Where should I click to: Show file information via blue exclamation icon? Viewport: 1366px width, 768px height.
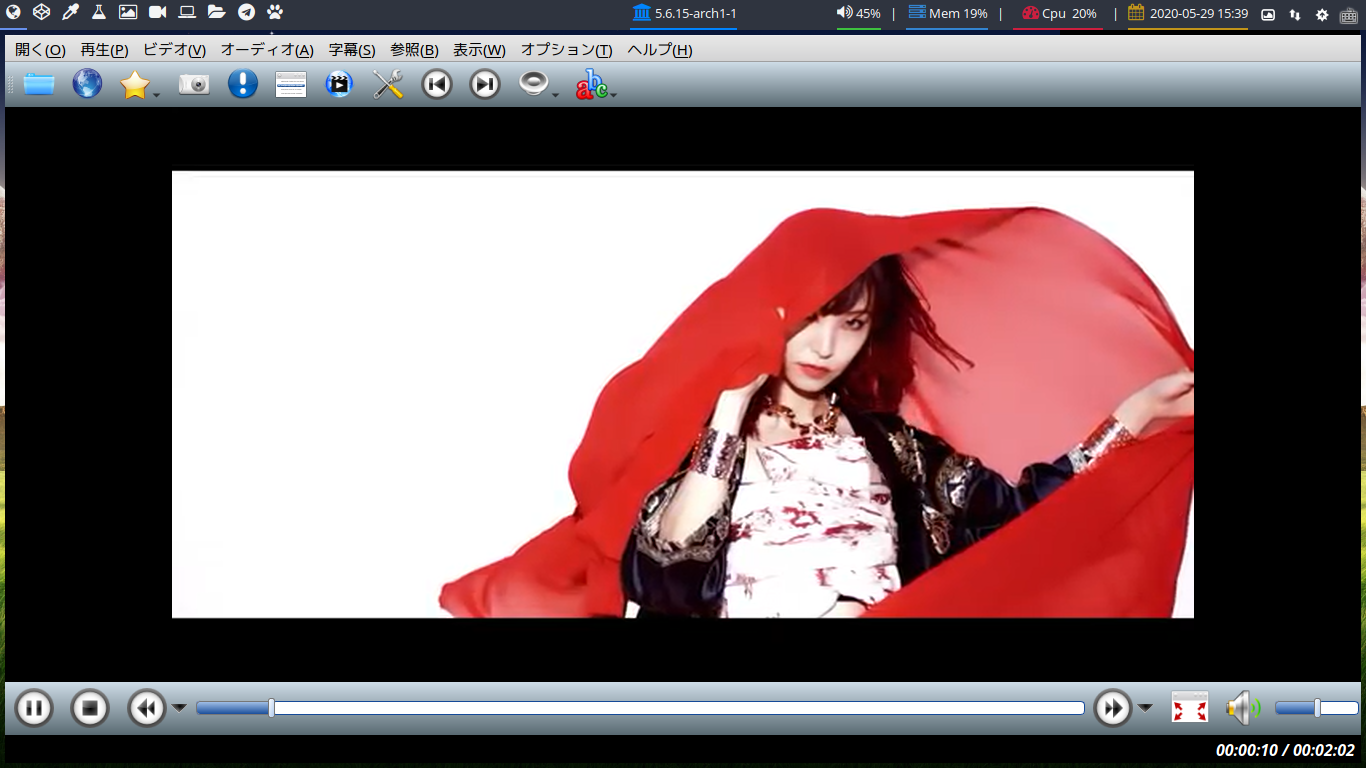point(243,84)
